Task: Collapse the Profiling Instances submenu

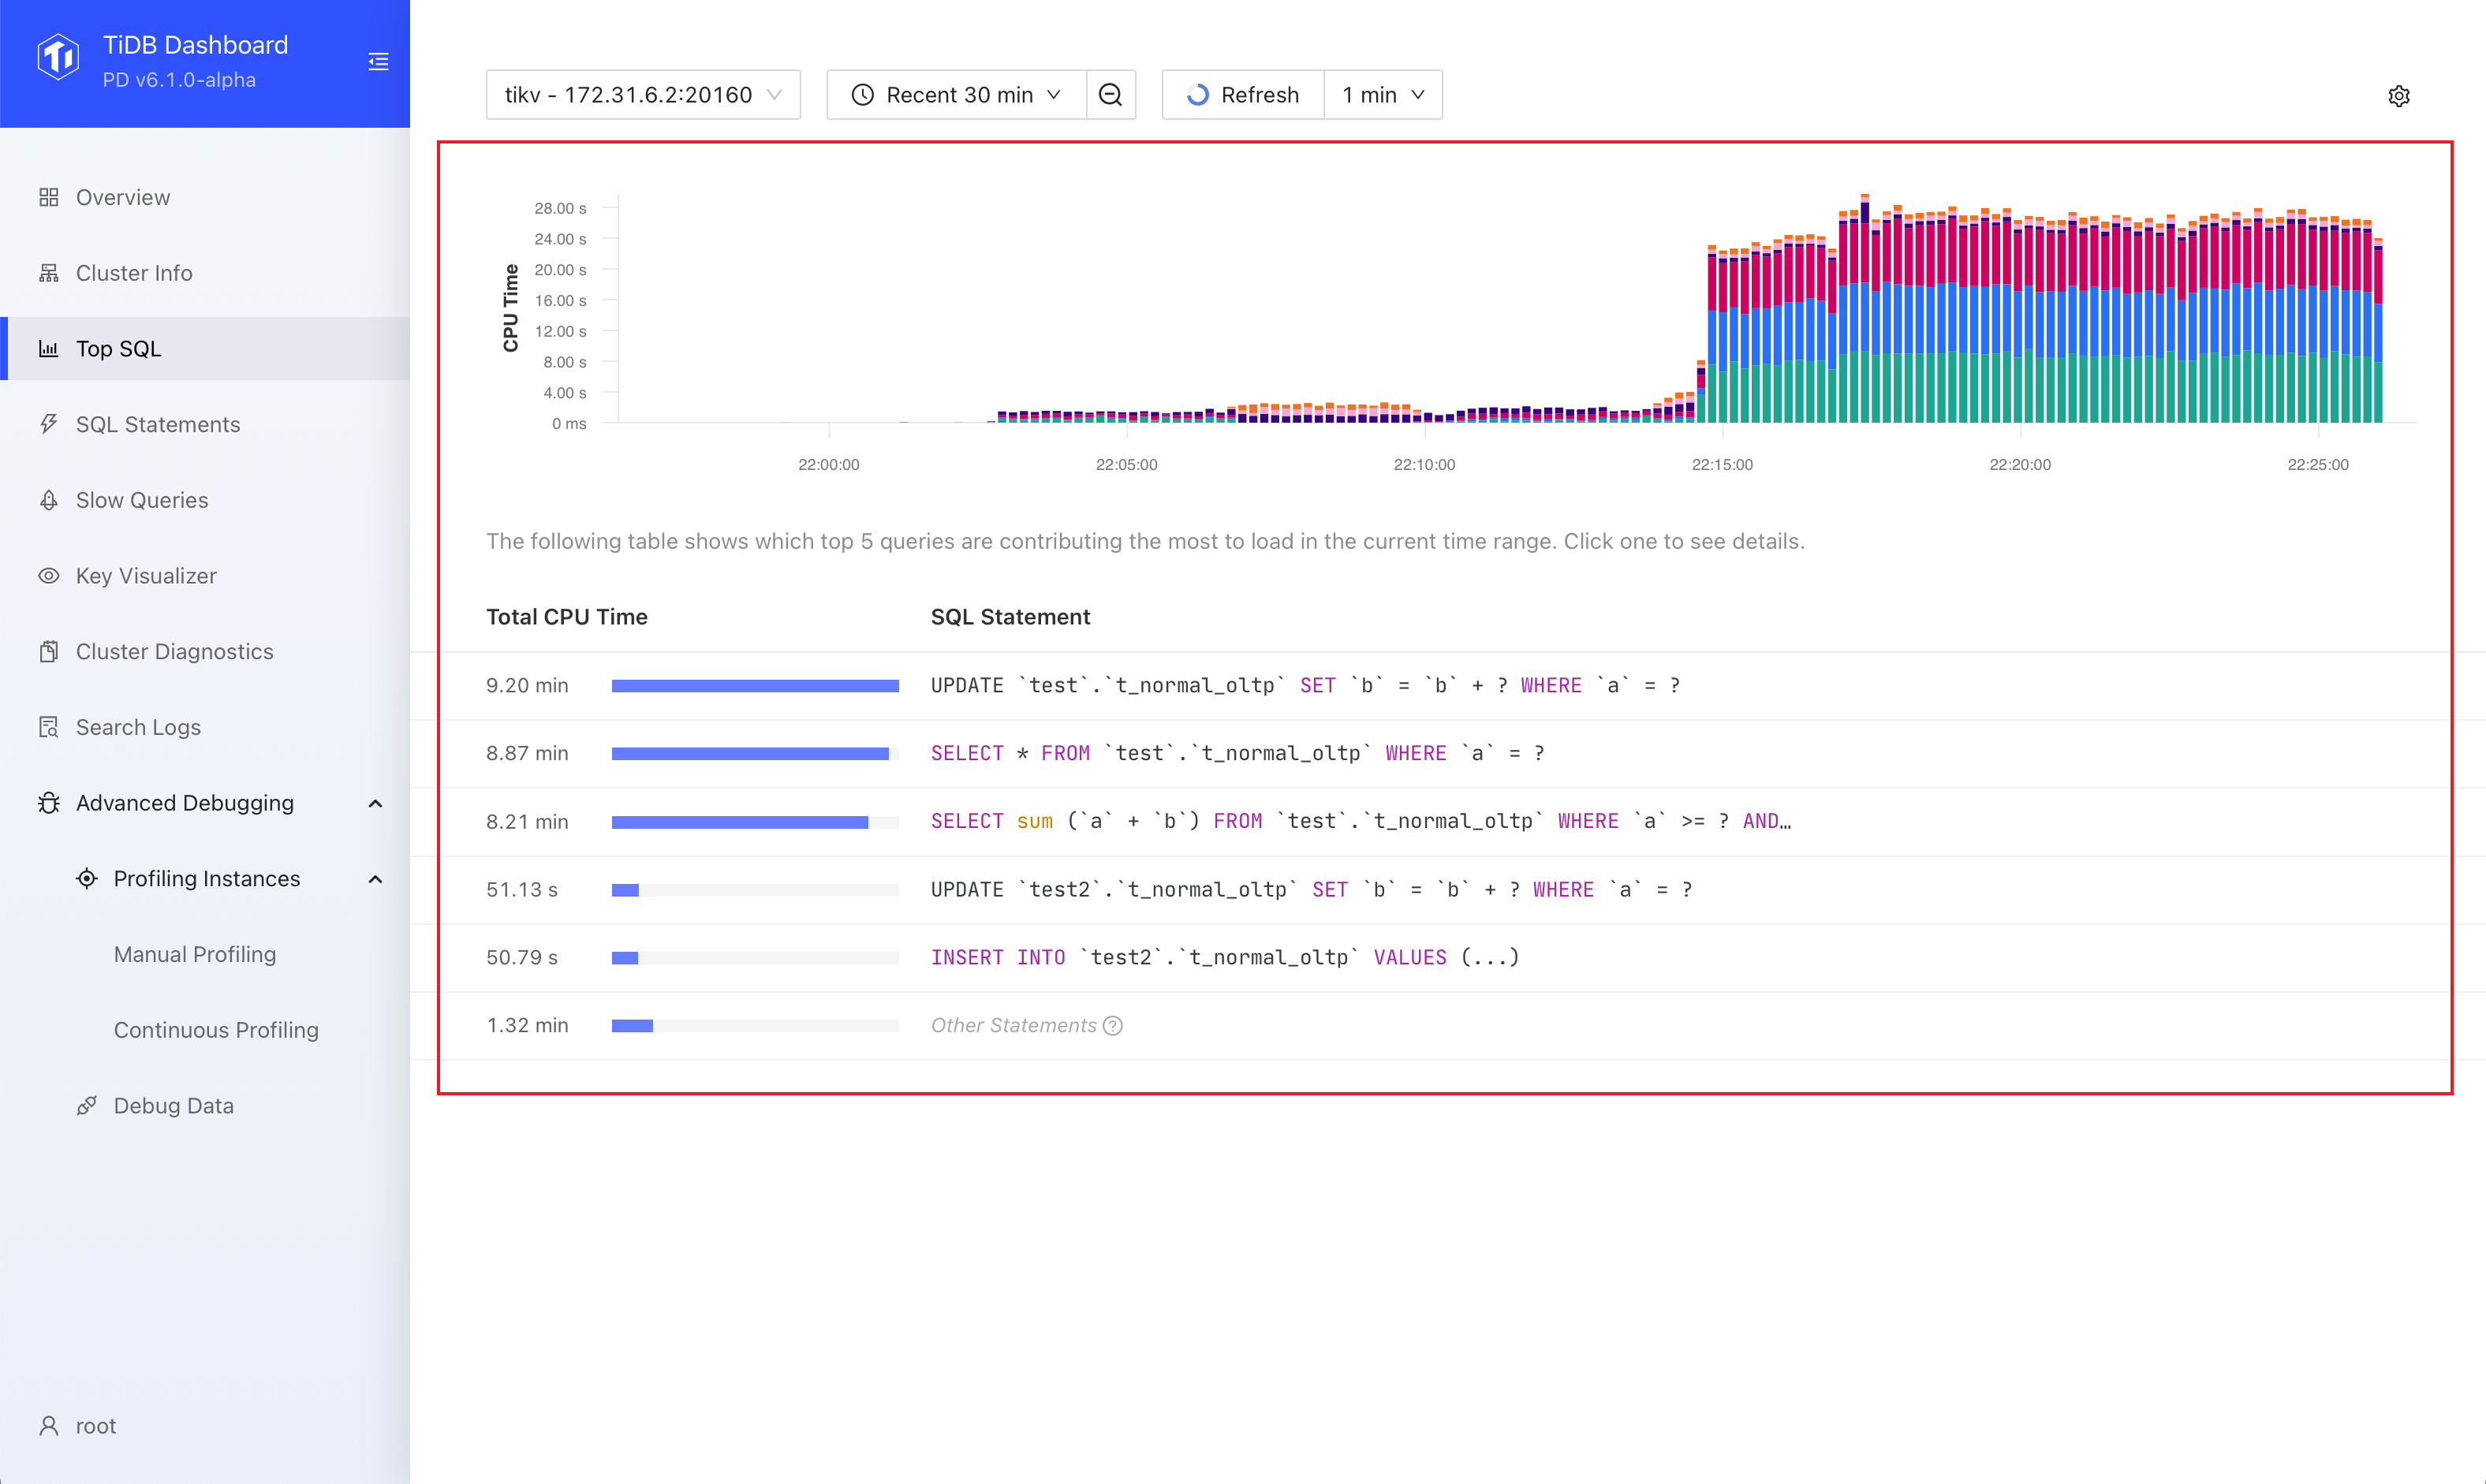Action: coord(375,879)
